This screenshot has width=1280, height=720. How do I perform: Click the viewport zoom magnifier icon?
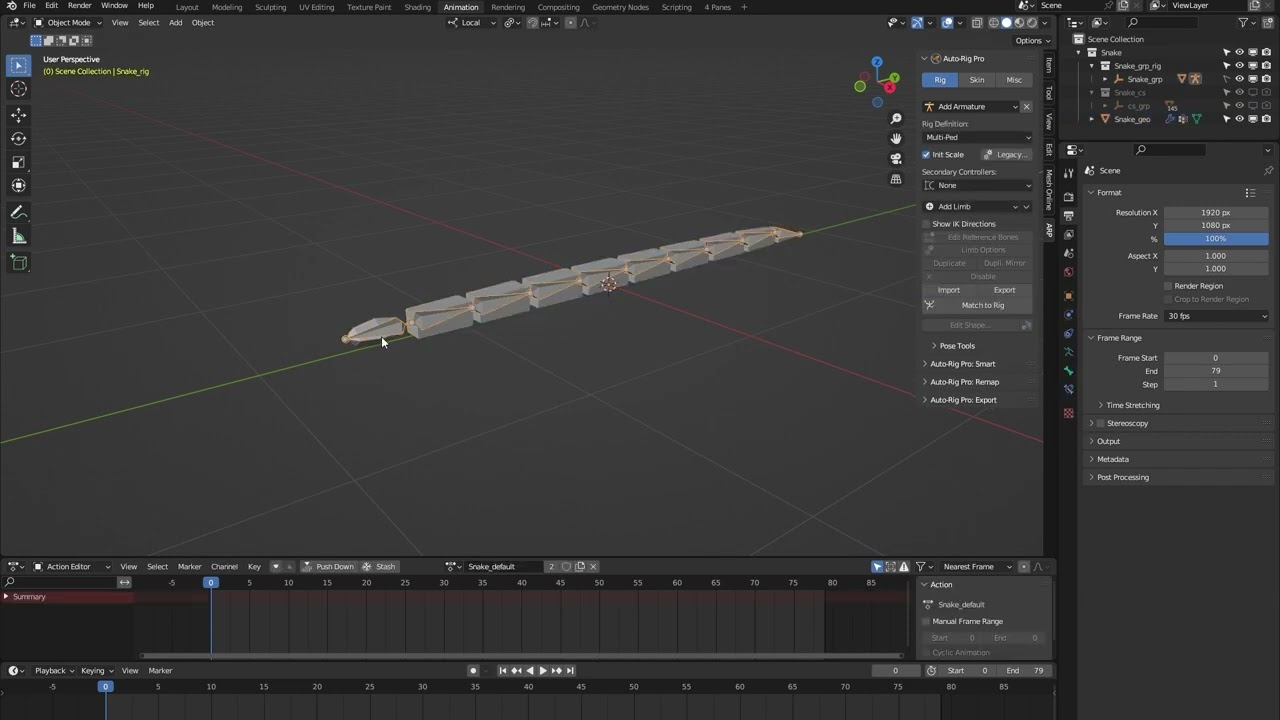(896, 119)
